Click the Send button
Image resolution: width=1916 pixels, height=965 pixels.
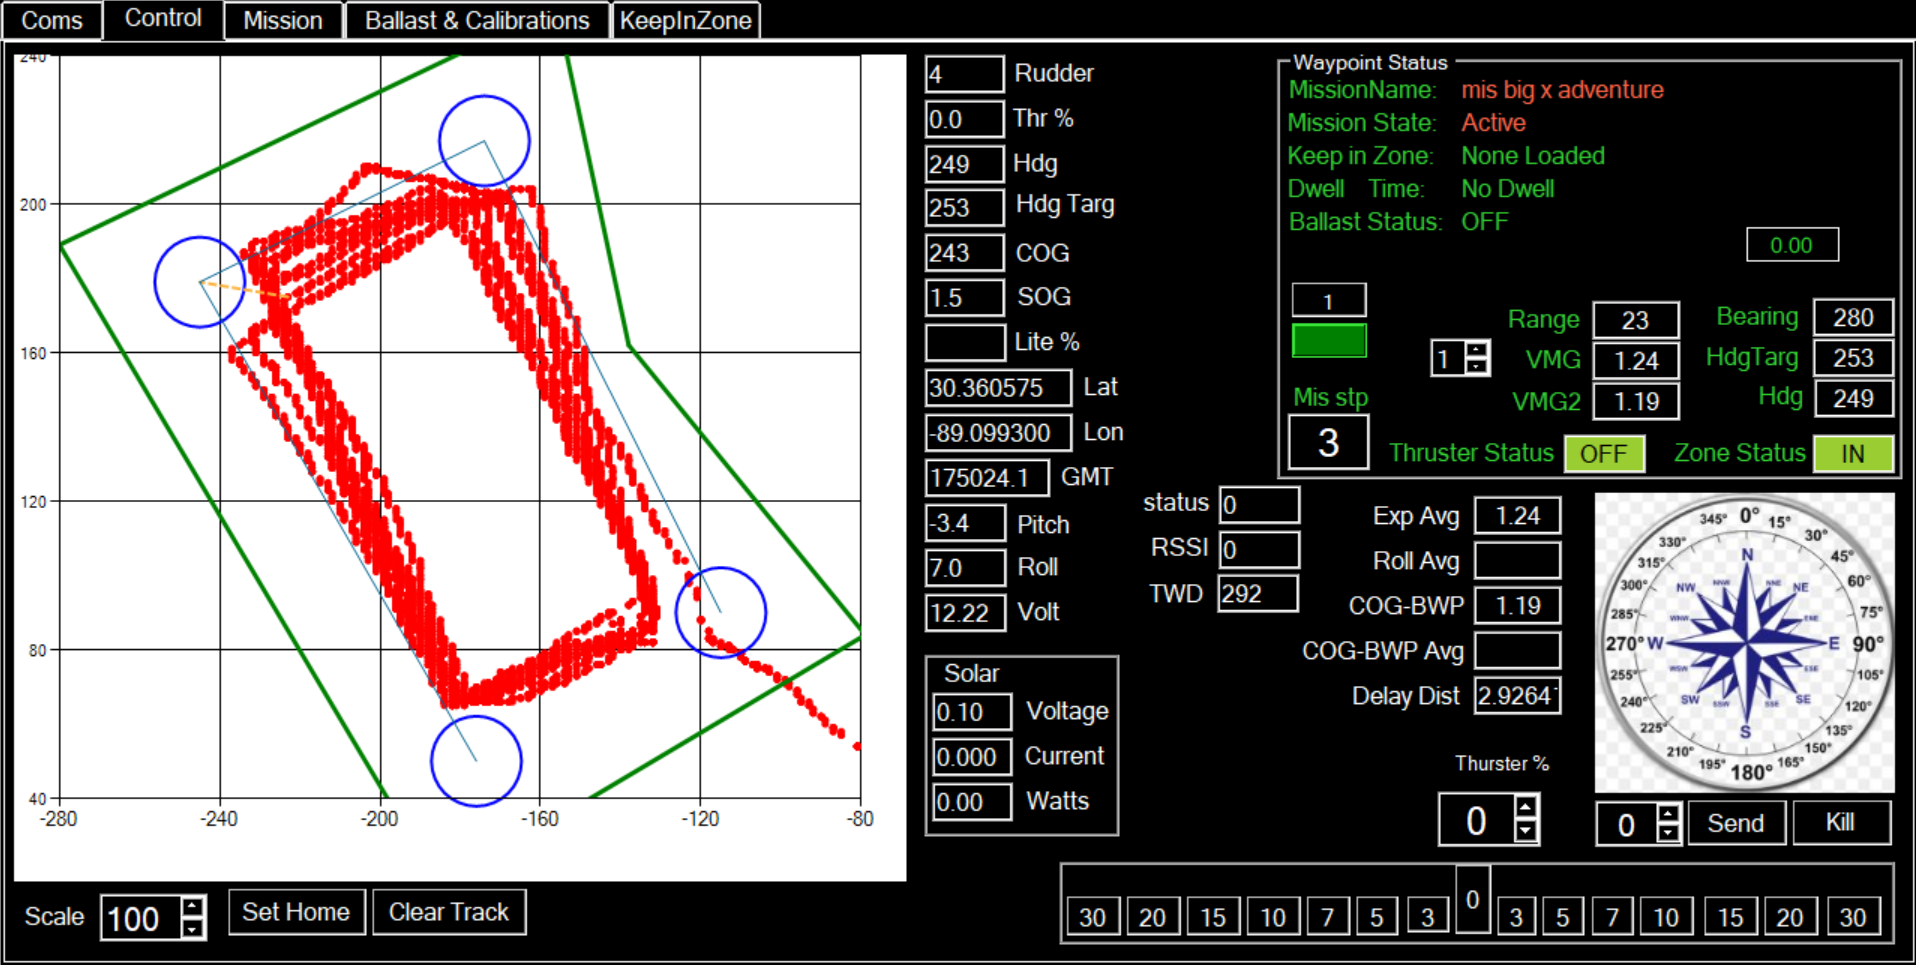coord(1735,823)
